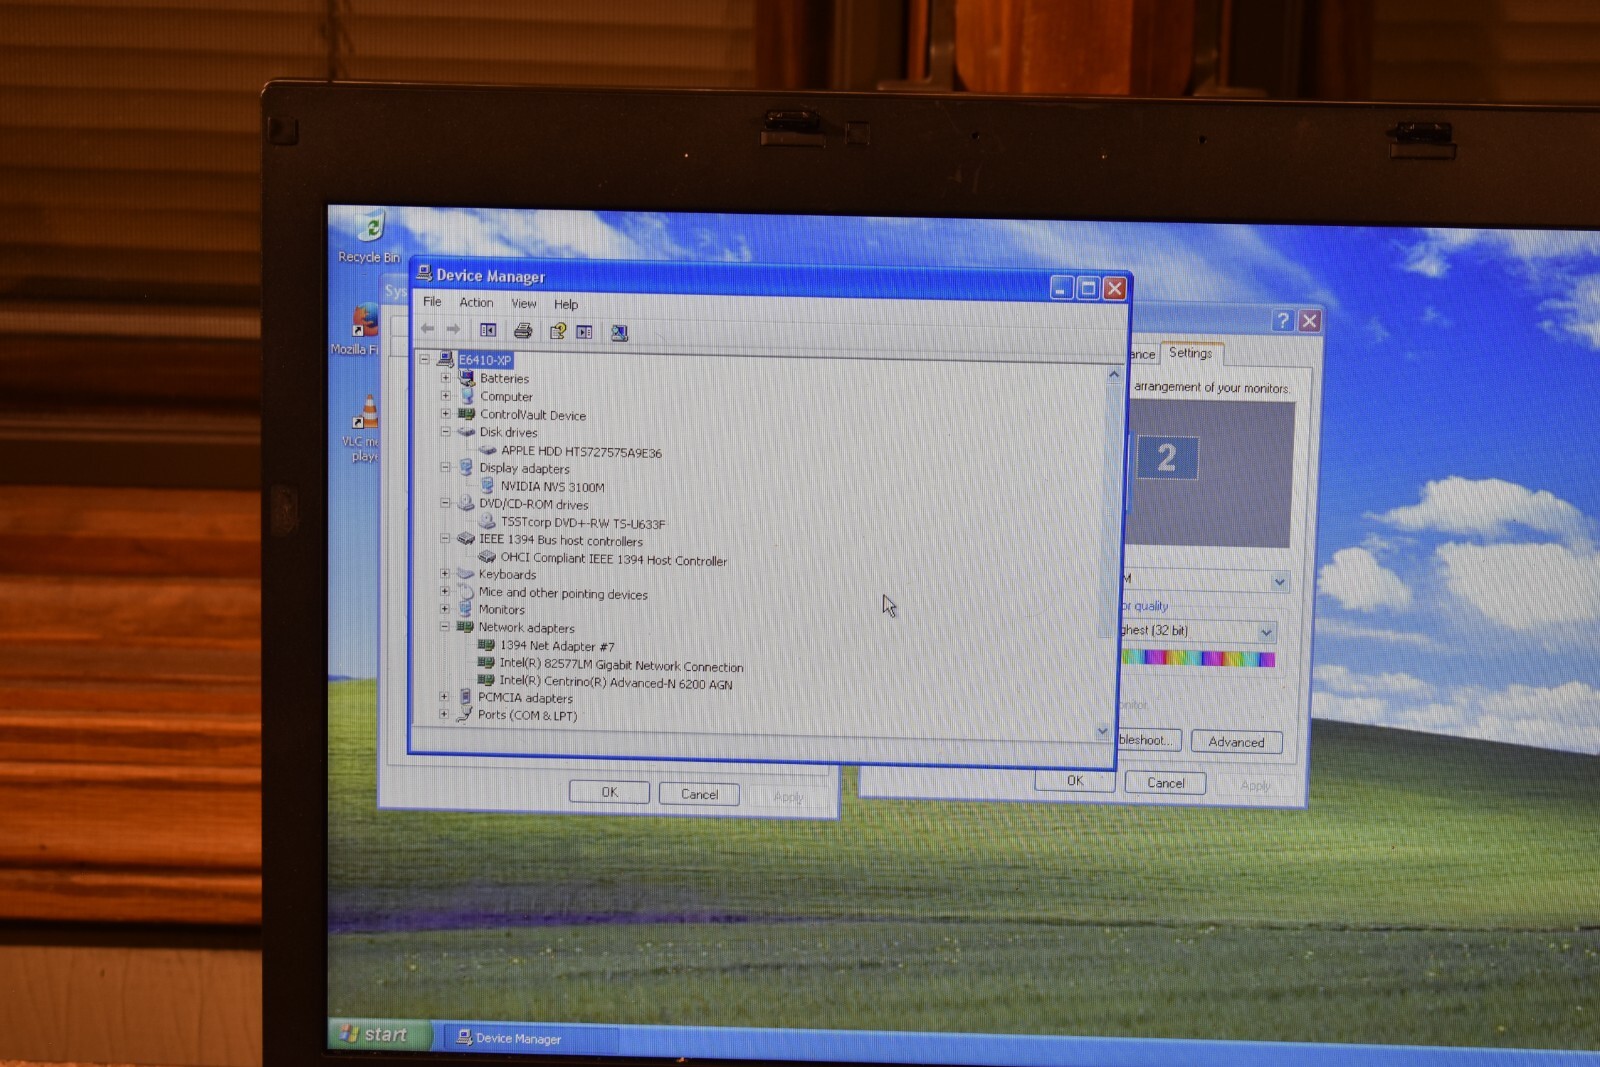Click OK in Display Properties dialog
Viewport: 1600px width, 1067px height.
click(1075, 781)
